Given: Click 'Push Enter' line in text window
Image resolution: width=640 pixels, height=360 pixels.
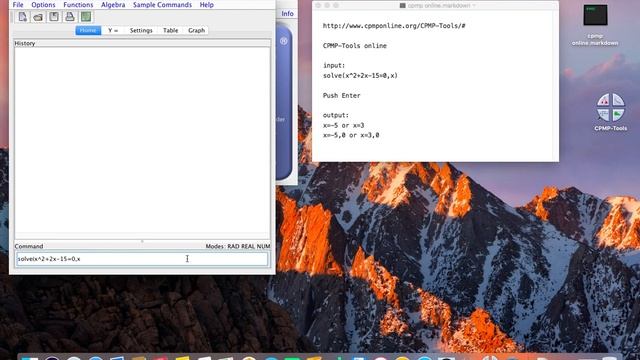Looking at the screenshot, I should (342, 96).
